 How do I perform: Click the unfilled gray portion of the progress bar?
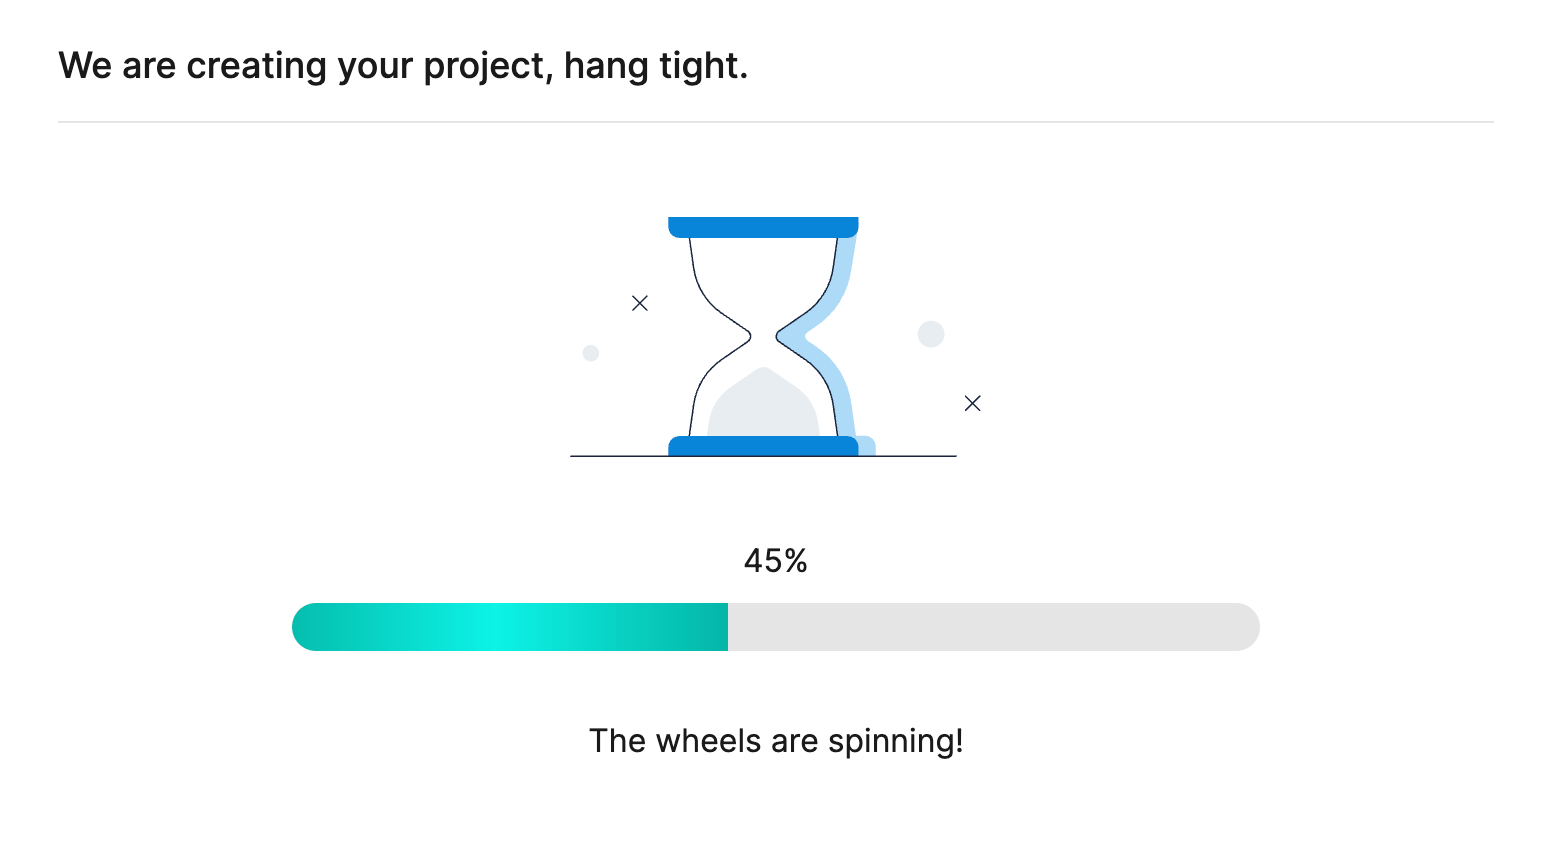tap(994, 627)
